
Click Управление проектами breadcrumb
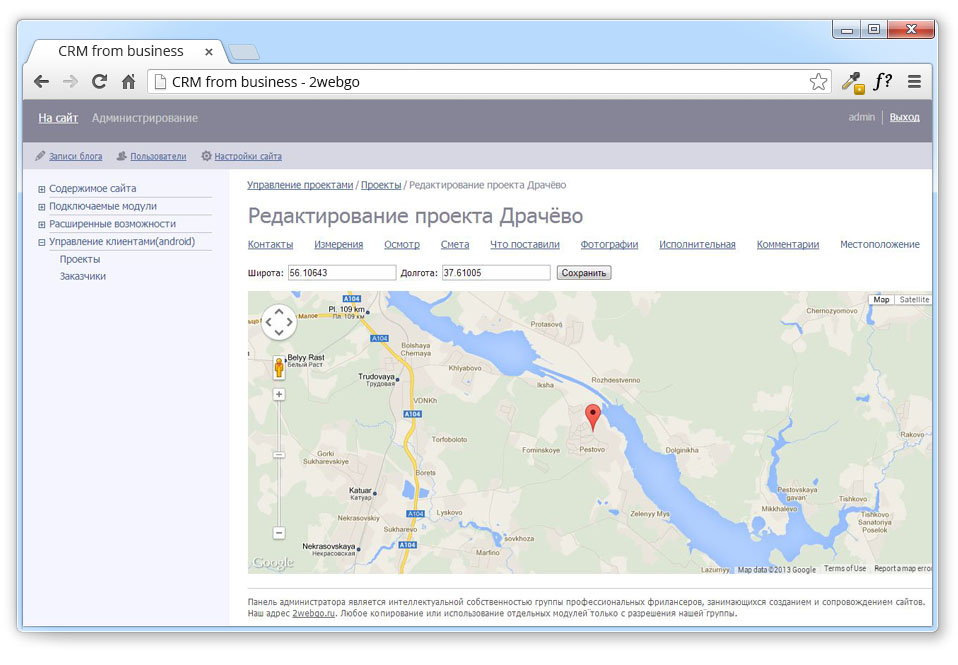coord(300,185)
